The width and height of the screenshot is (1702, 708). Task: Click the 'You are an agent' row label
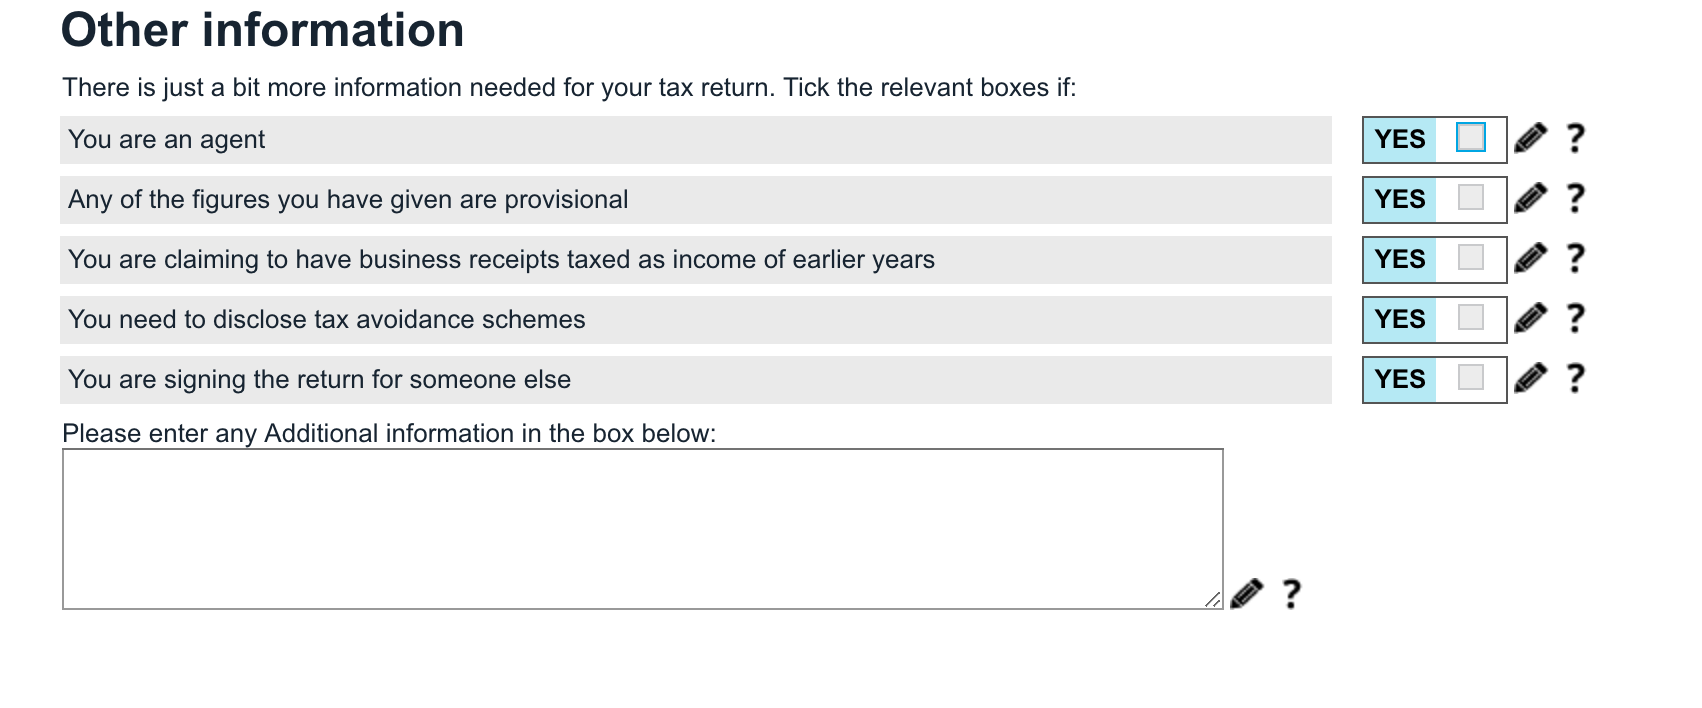click(x=167, y=140)
